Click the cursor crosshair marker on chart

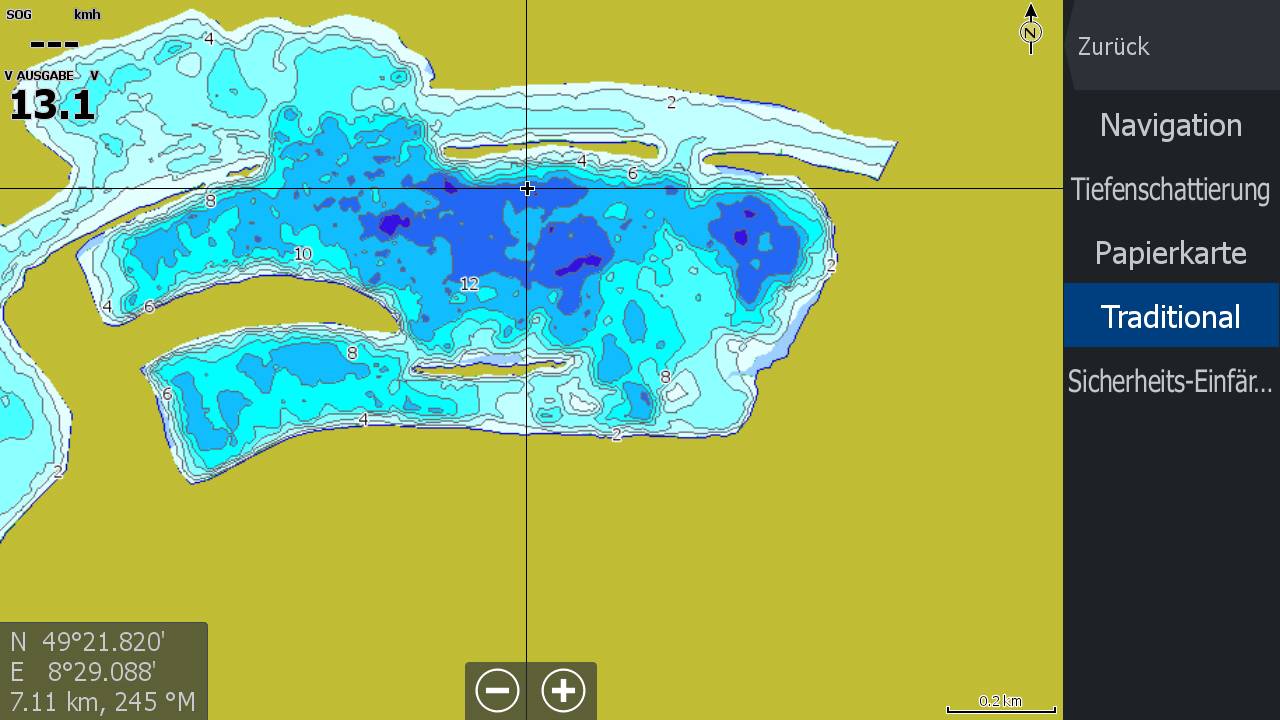click(527, 188)
